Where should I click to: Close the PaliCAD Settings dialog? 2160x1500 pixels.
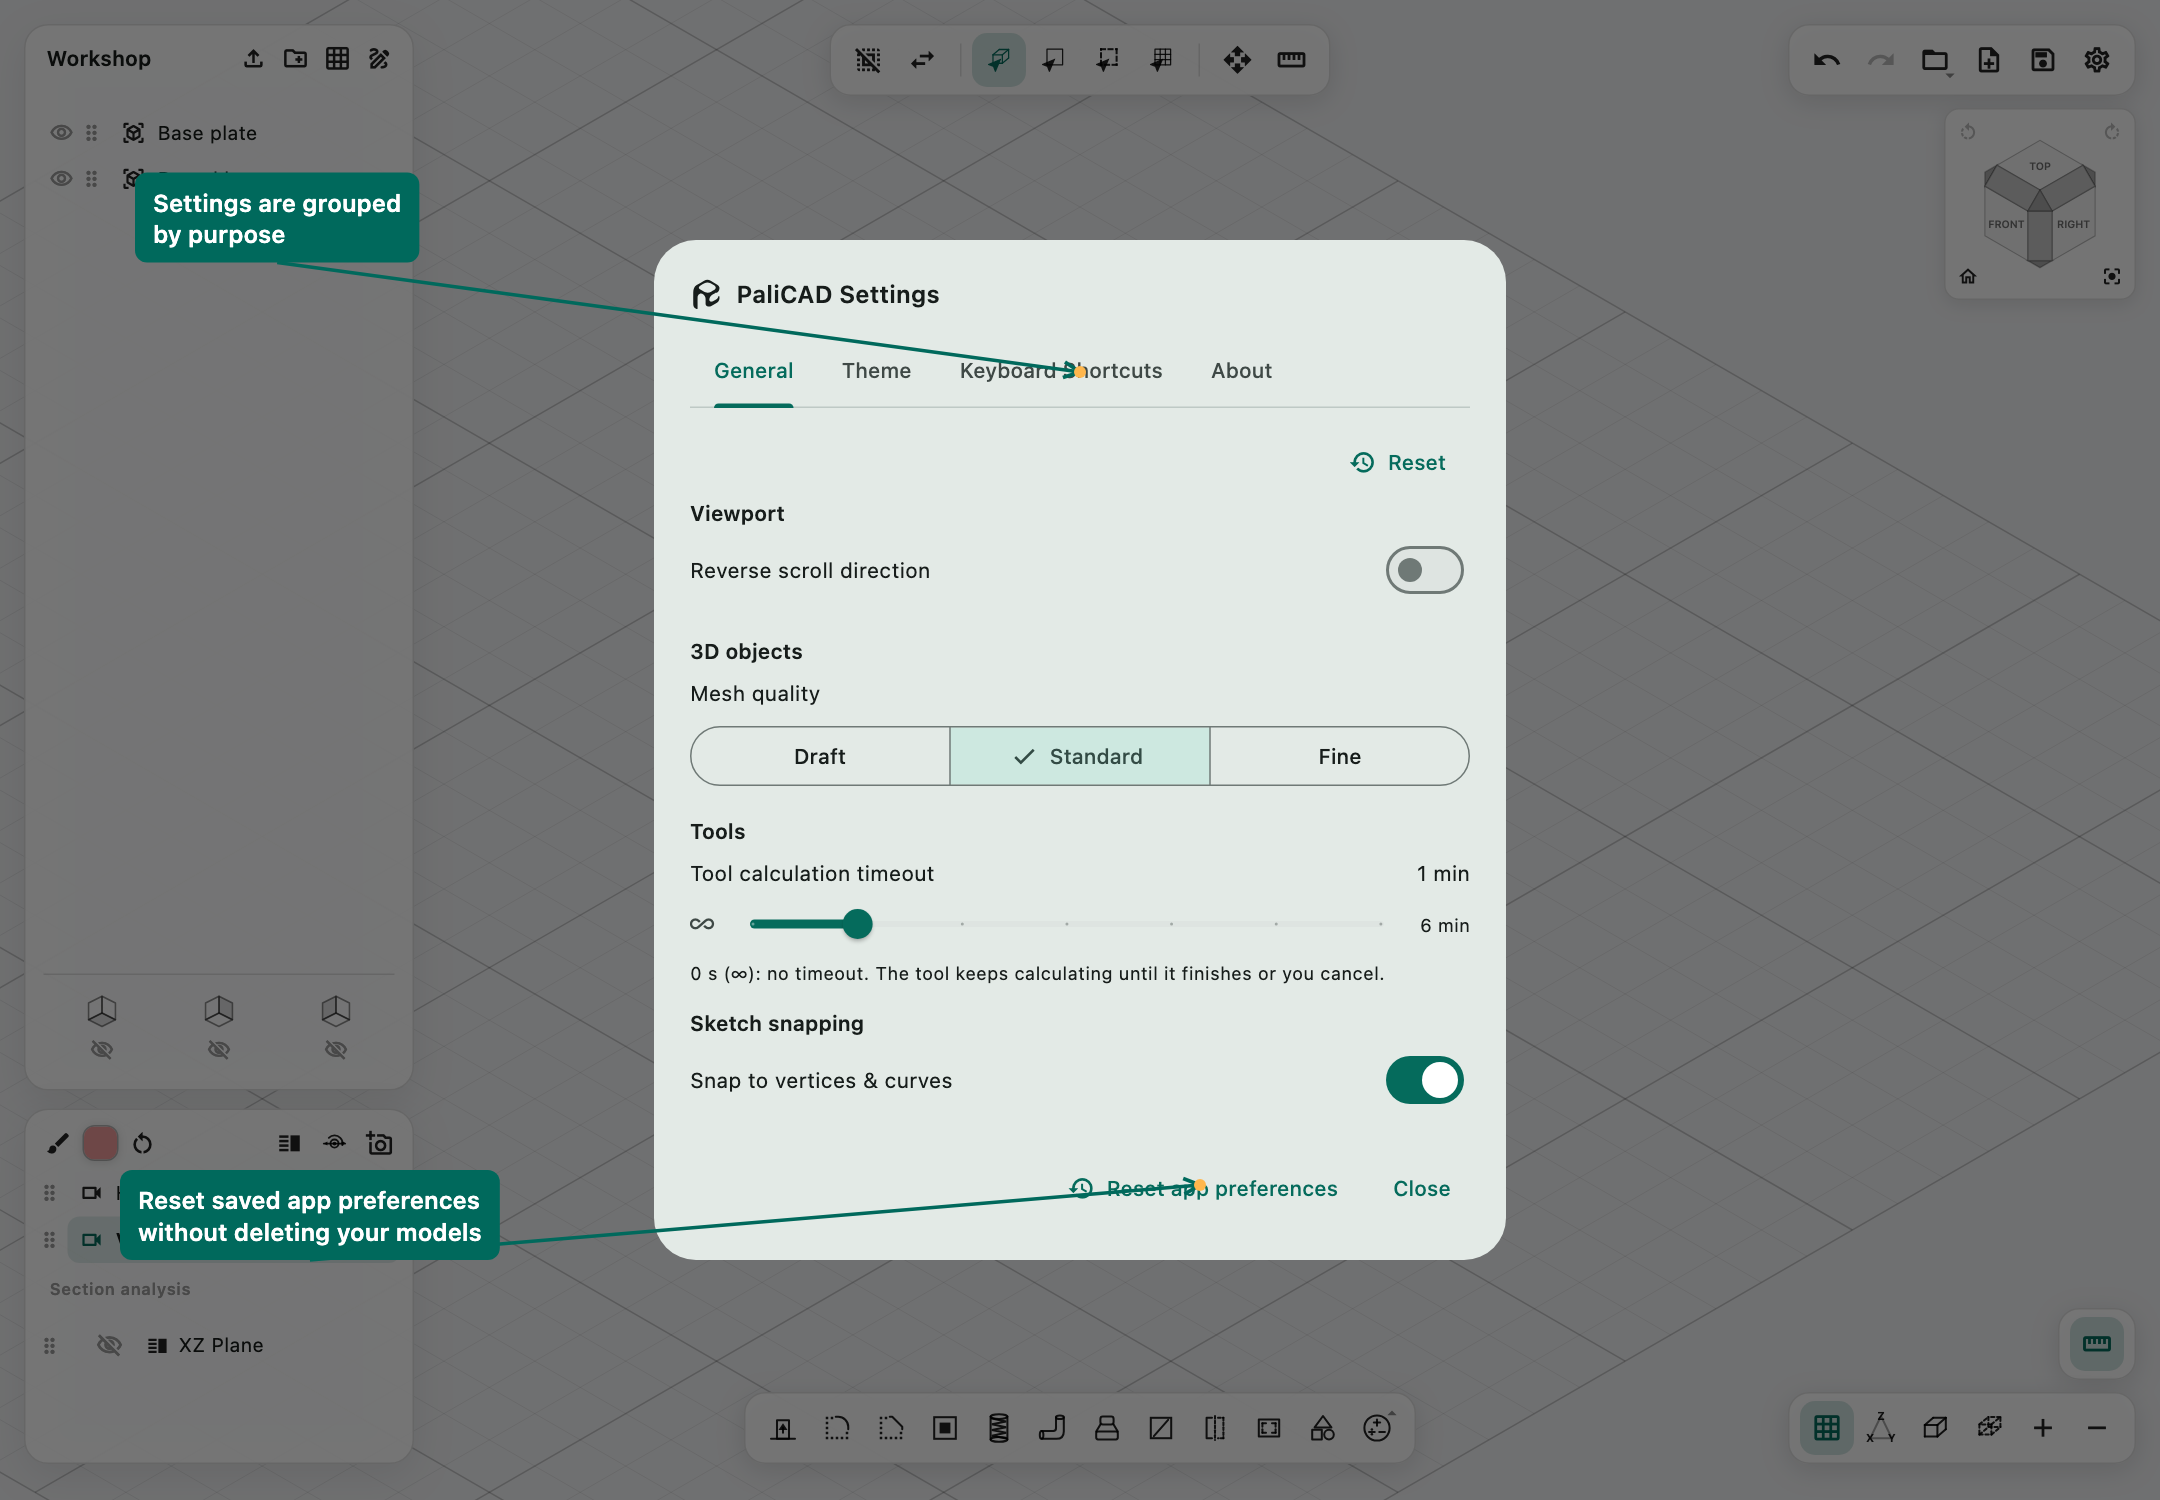point(1421,1188)
